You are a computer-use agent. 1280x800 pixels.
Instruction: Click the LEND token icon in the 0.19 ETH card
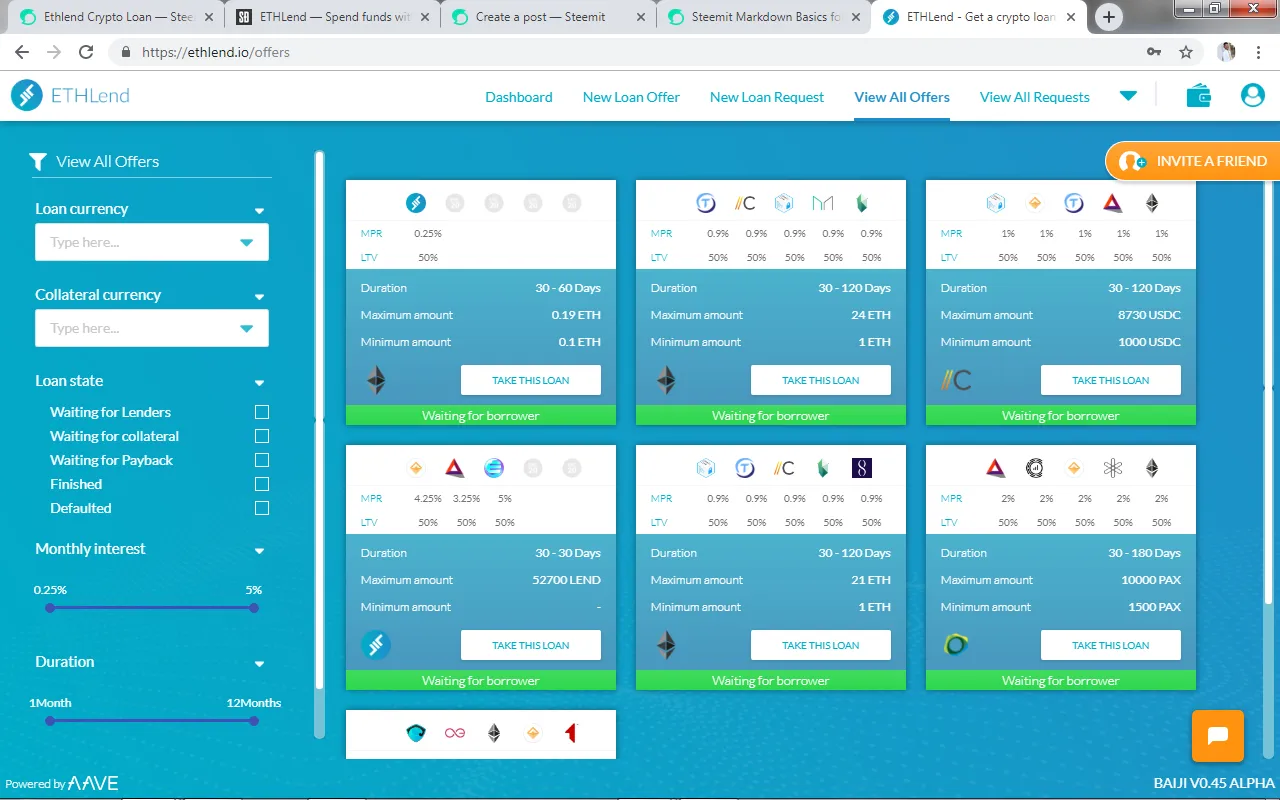(416, 203)
